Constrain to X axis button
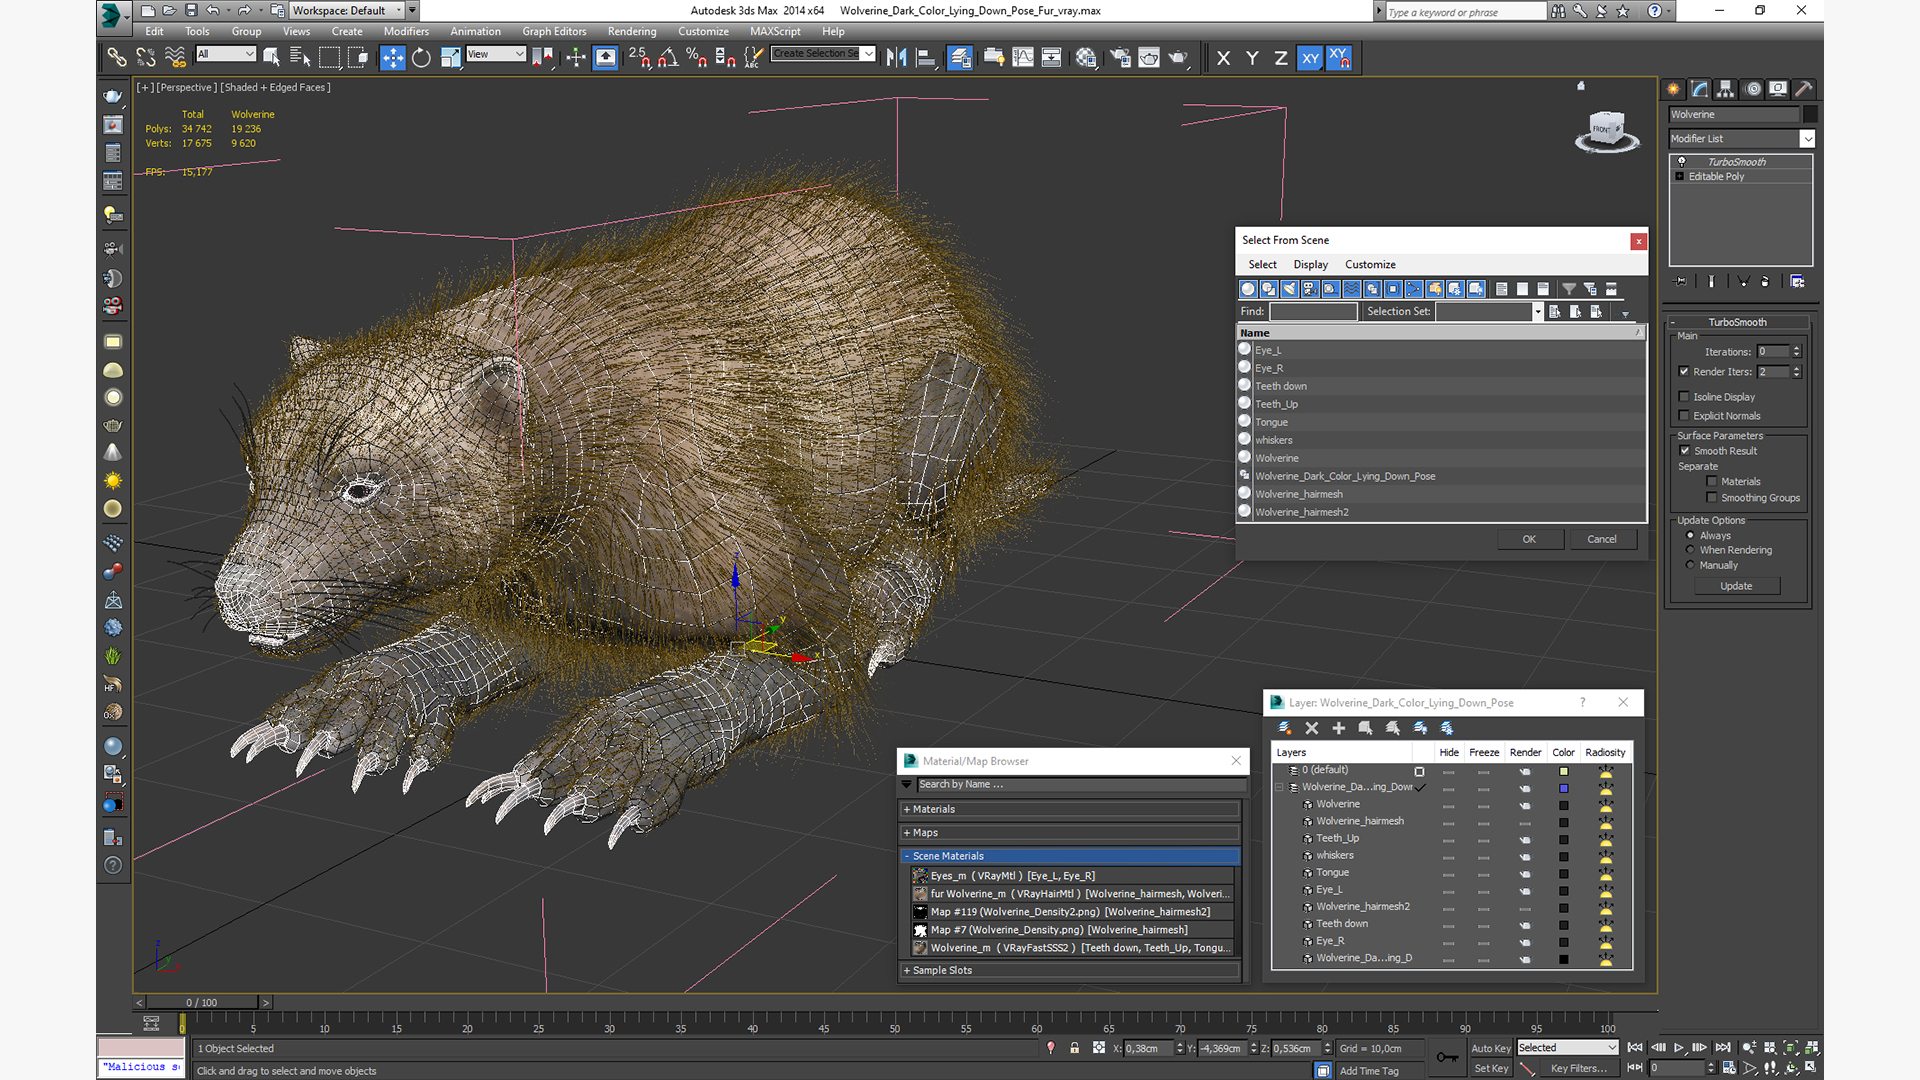 coord(1223,58)
